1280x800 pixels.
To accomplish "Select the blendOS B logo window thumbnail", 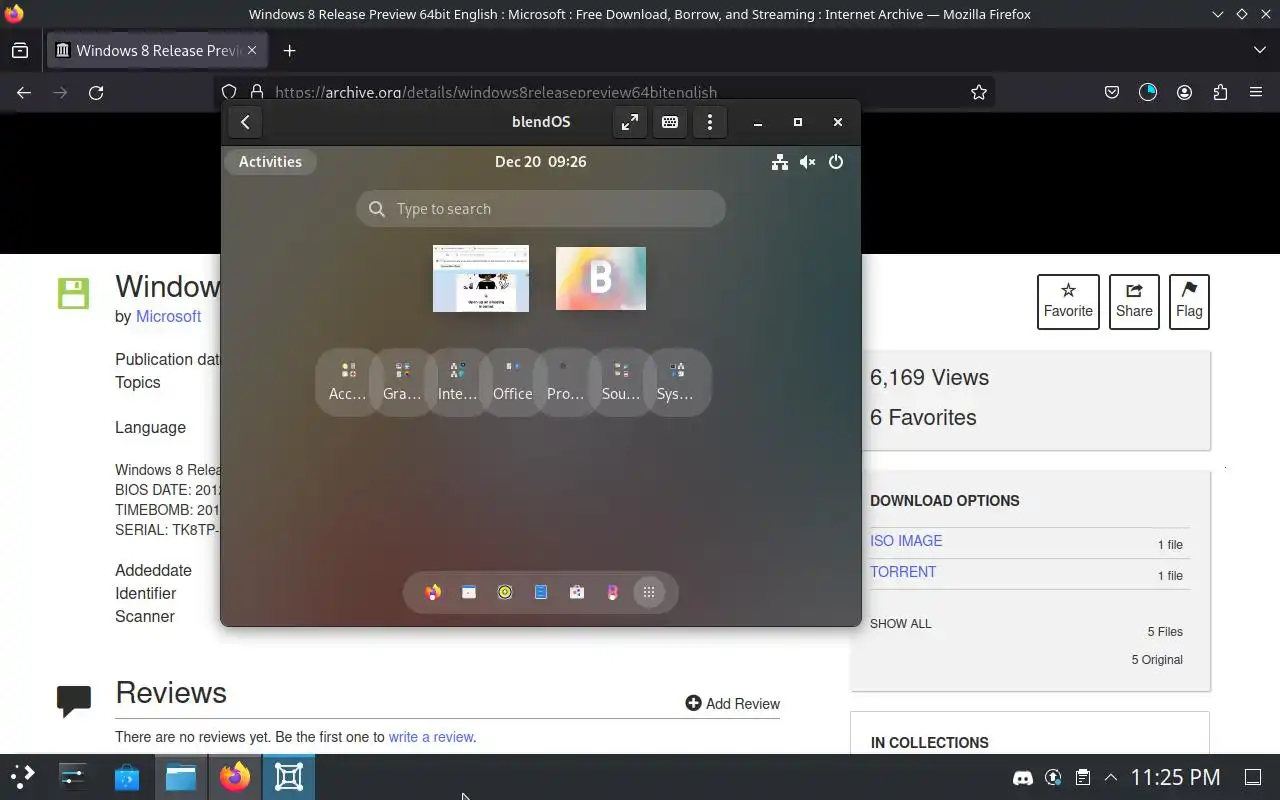I will 601,278.
